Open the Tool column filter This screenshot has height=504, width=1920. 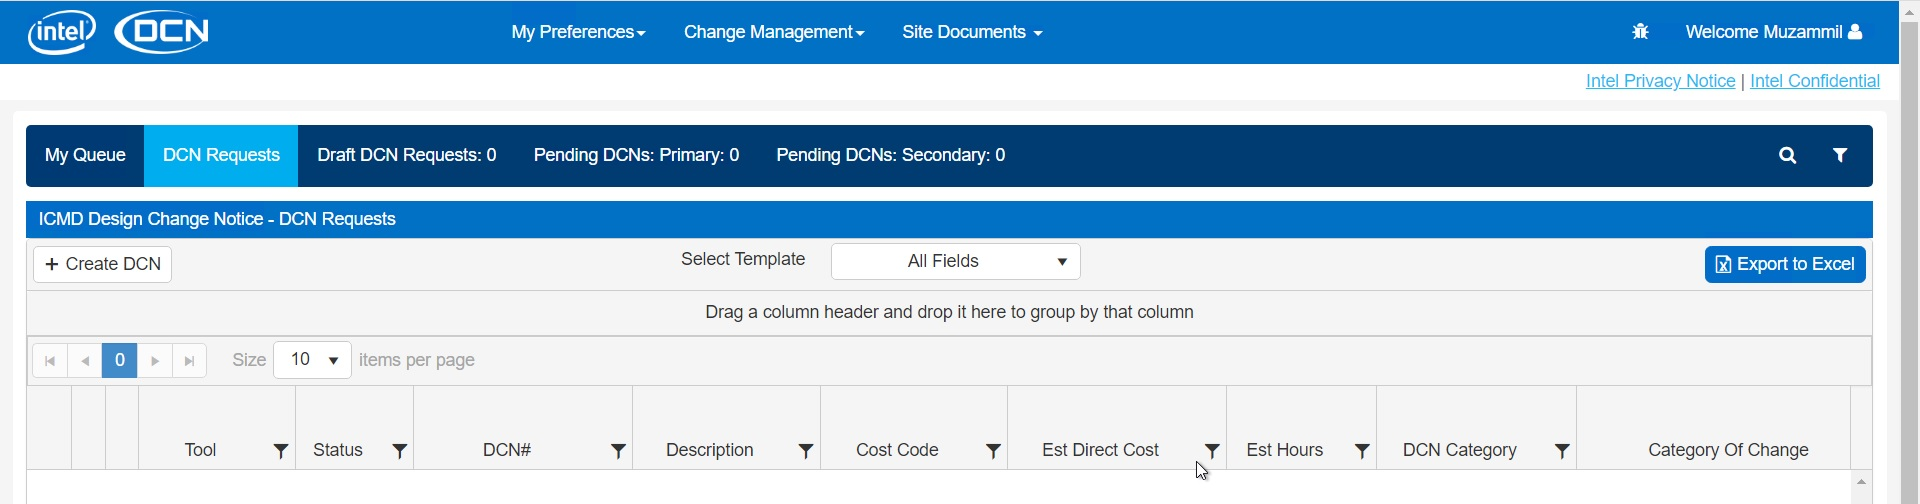281,451
